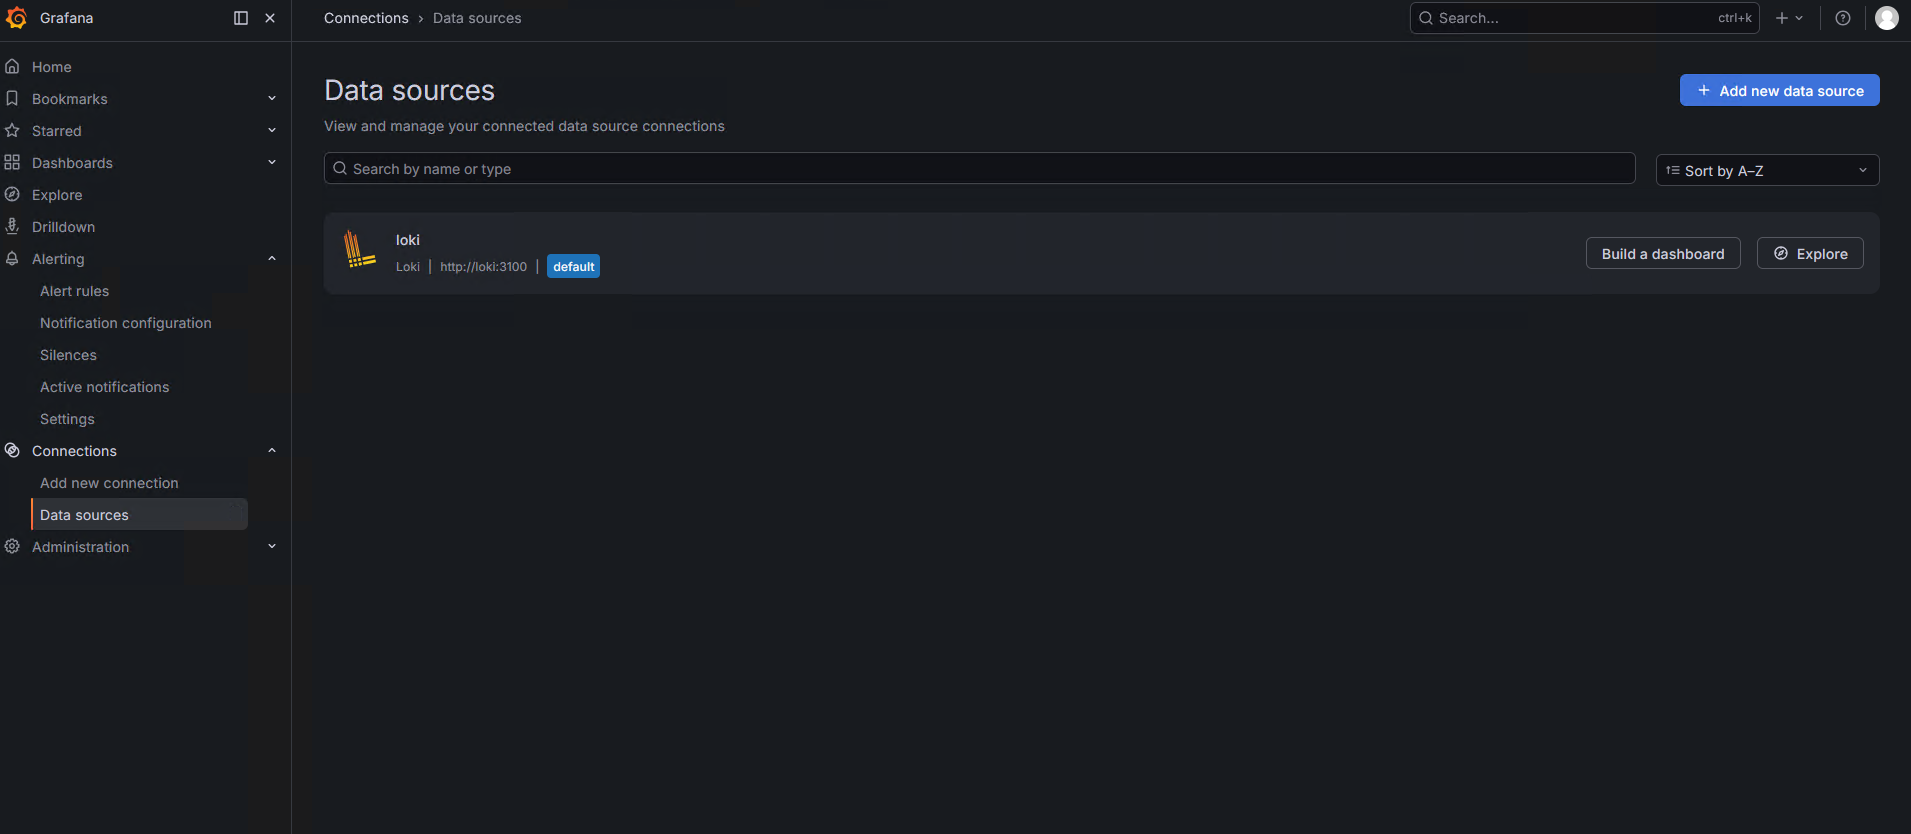This screenshot has width=1911, height=834.
Task: Click Add new data source button
Action: click(x=1779, y=90)
